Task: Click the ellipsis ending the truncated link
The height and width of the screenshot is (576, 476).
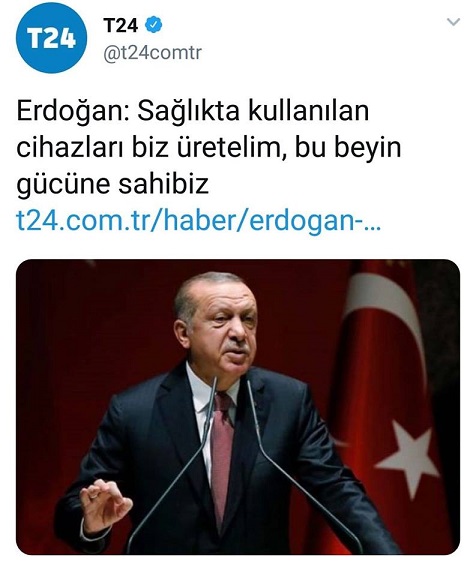Action: coord(374,225)
